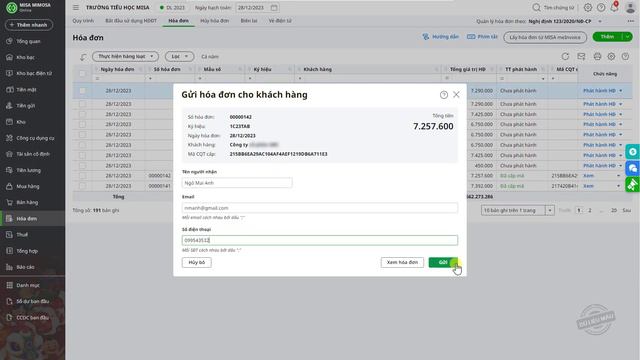640x360 pixels.
Task: Expand Thực hiện hàng loạt dropdown
Action: pyautogui.click(x=125, y=56)
